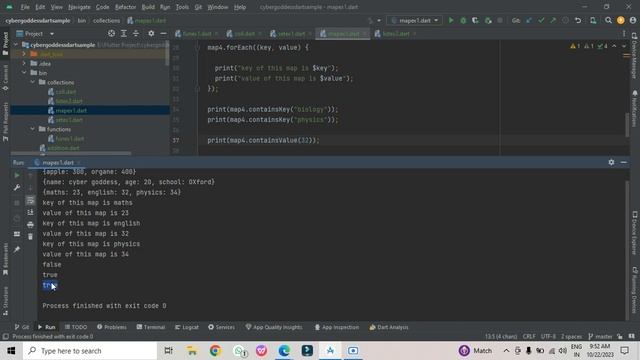Collapse the bin folder in the tree
The width and height of the screenshot is (640, 360).
pos(24,73)
